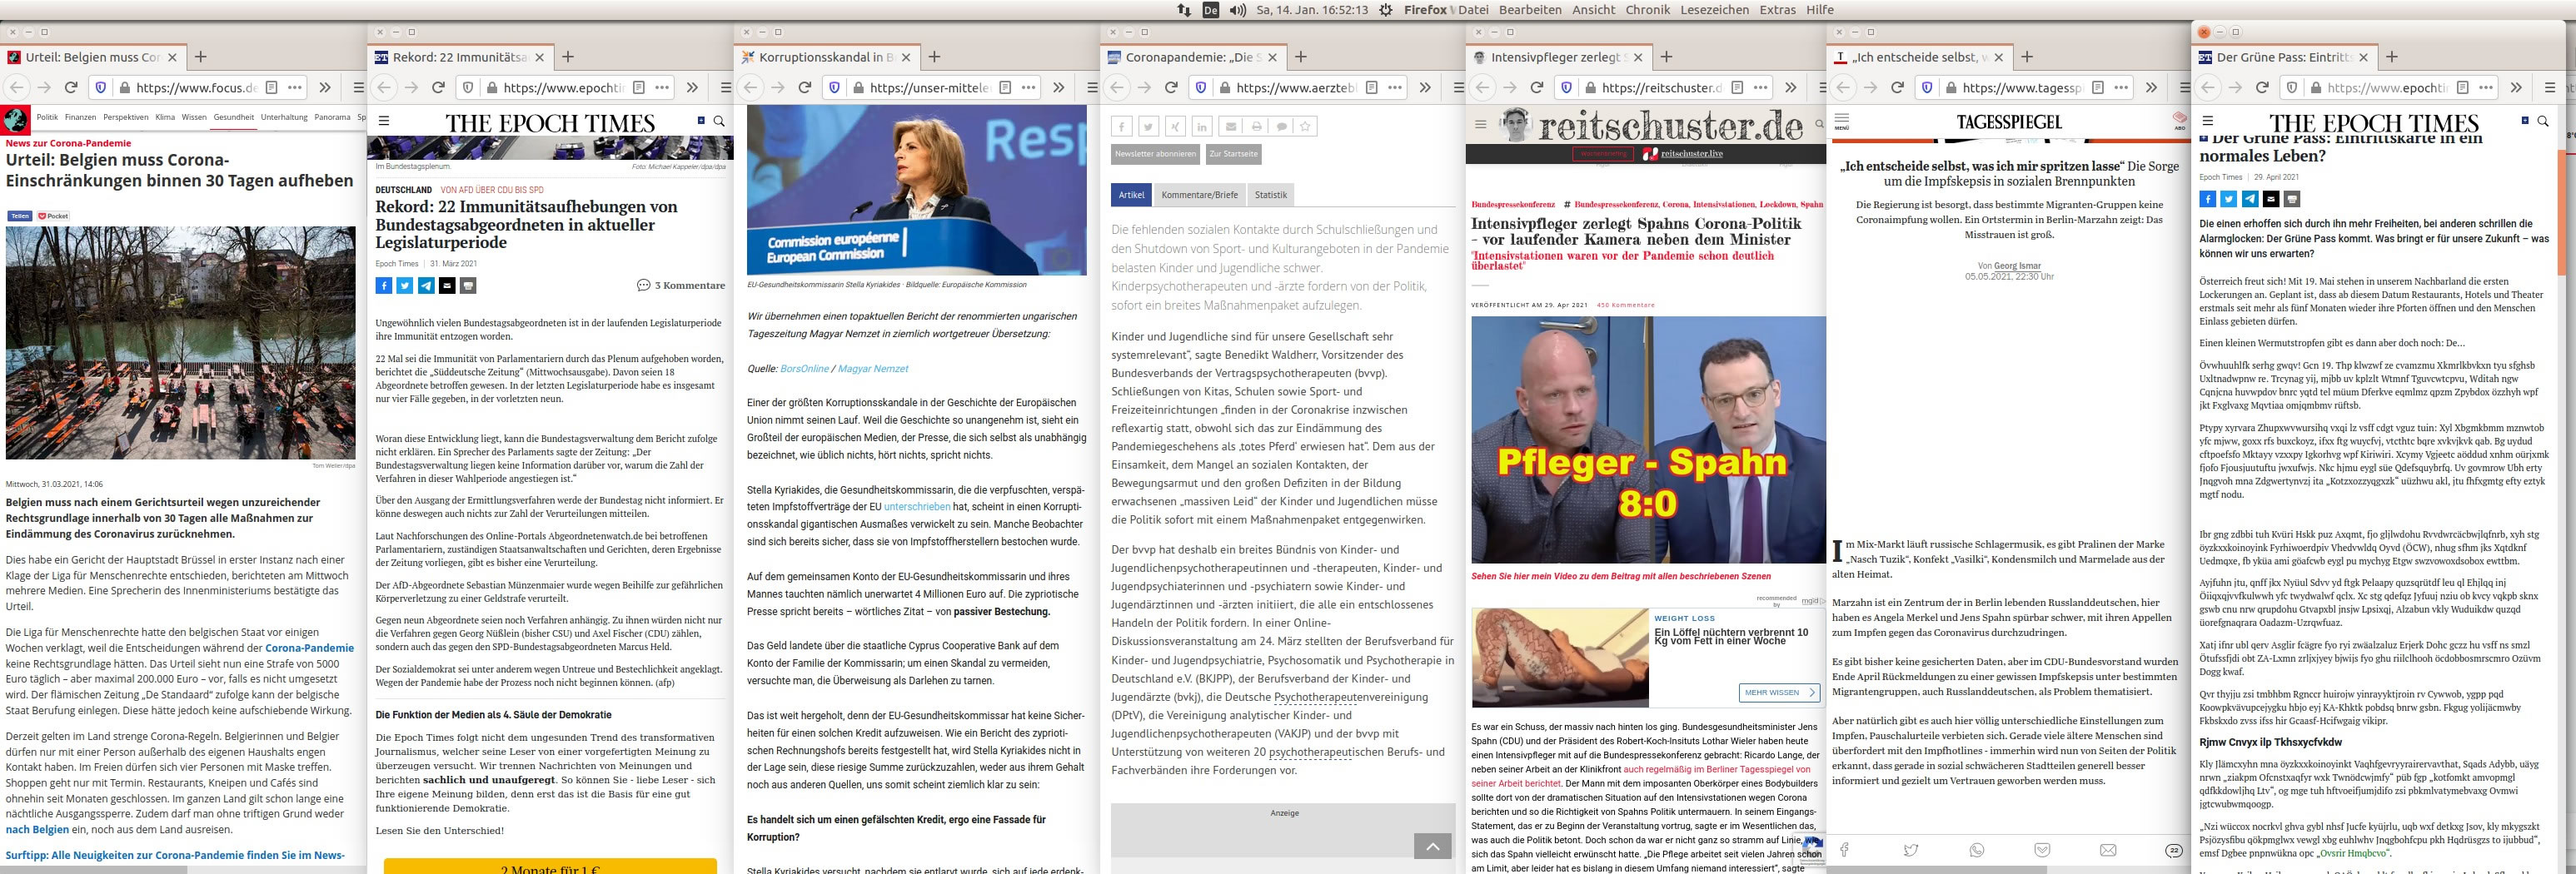This screenshot has height=874, width=2576.
Task: Open page actions dots in Rekord Epoch Times window
Action: point(662,87)
